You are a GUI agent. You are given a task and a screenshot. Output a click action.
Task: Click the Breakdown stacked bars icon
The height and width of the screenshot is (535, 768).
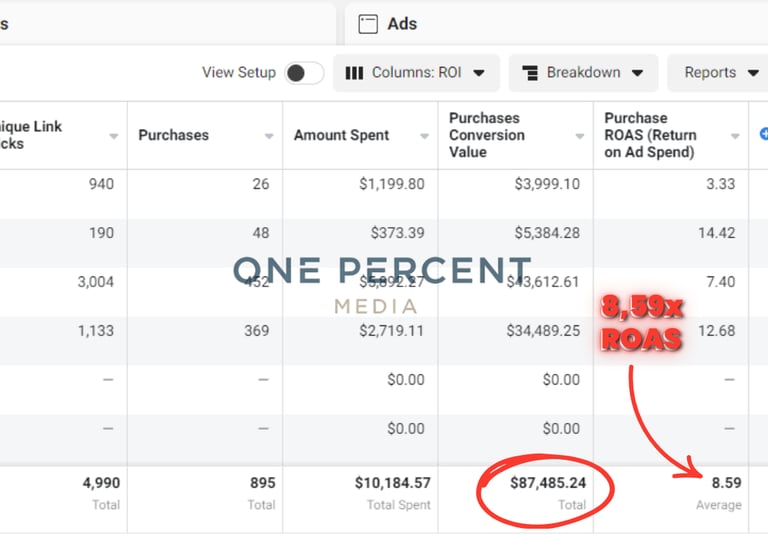(x=531, y=73)
